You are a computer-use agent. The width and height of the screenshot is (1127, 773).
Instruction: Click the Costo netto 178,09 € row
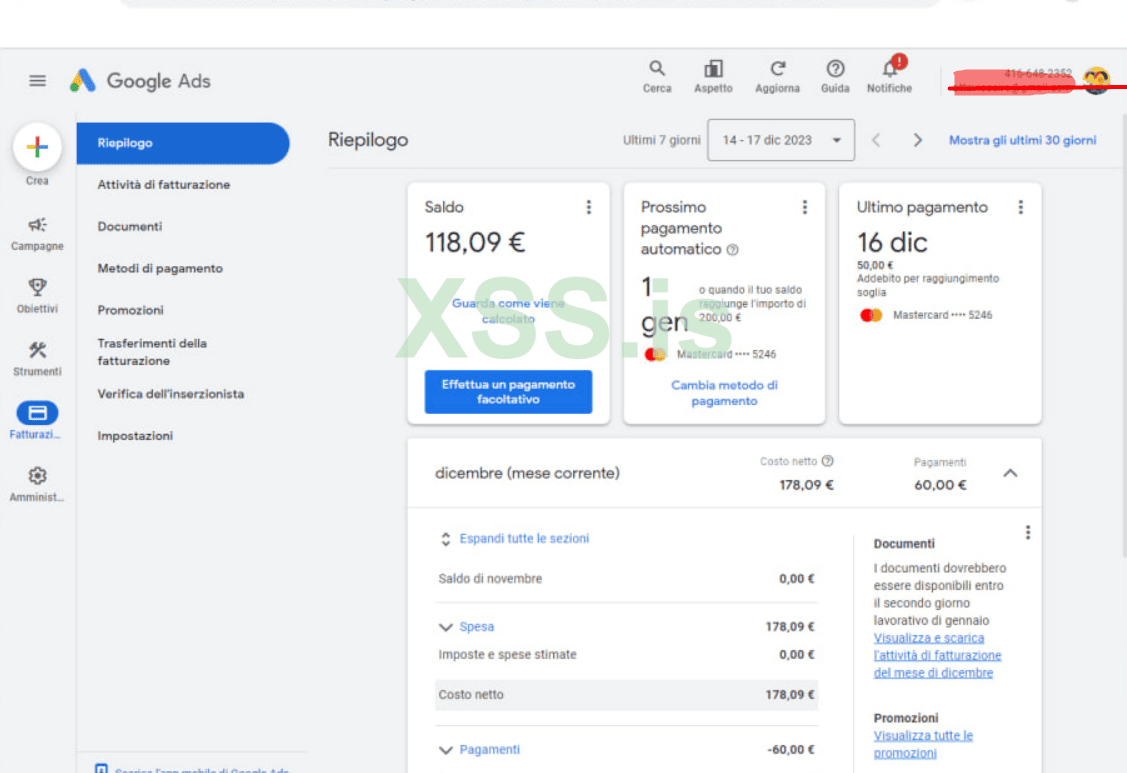(626, 695)
